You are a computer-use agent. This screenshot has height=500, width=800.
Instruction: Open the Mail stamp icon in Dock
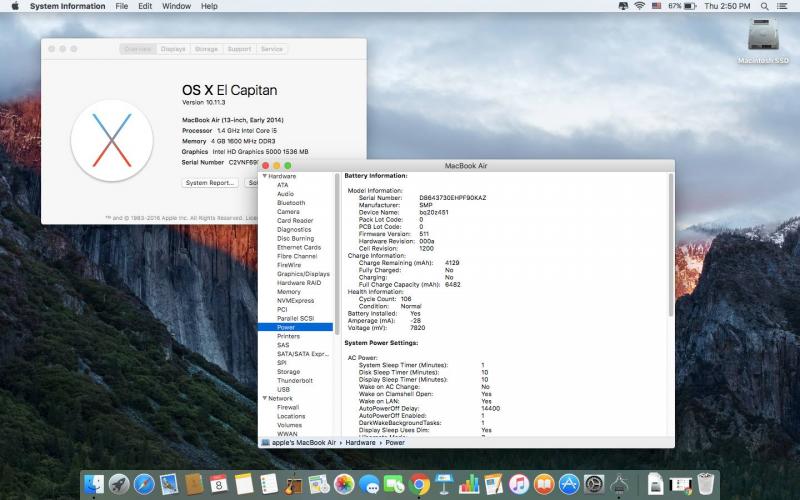coord(169,484)
